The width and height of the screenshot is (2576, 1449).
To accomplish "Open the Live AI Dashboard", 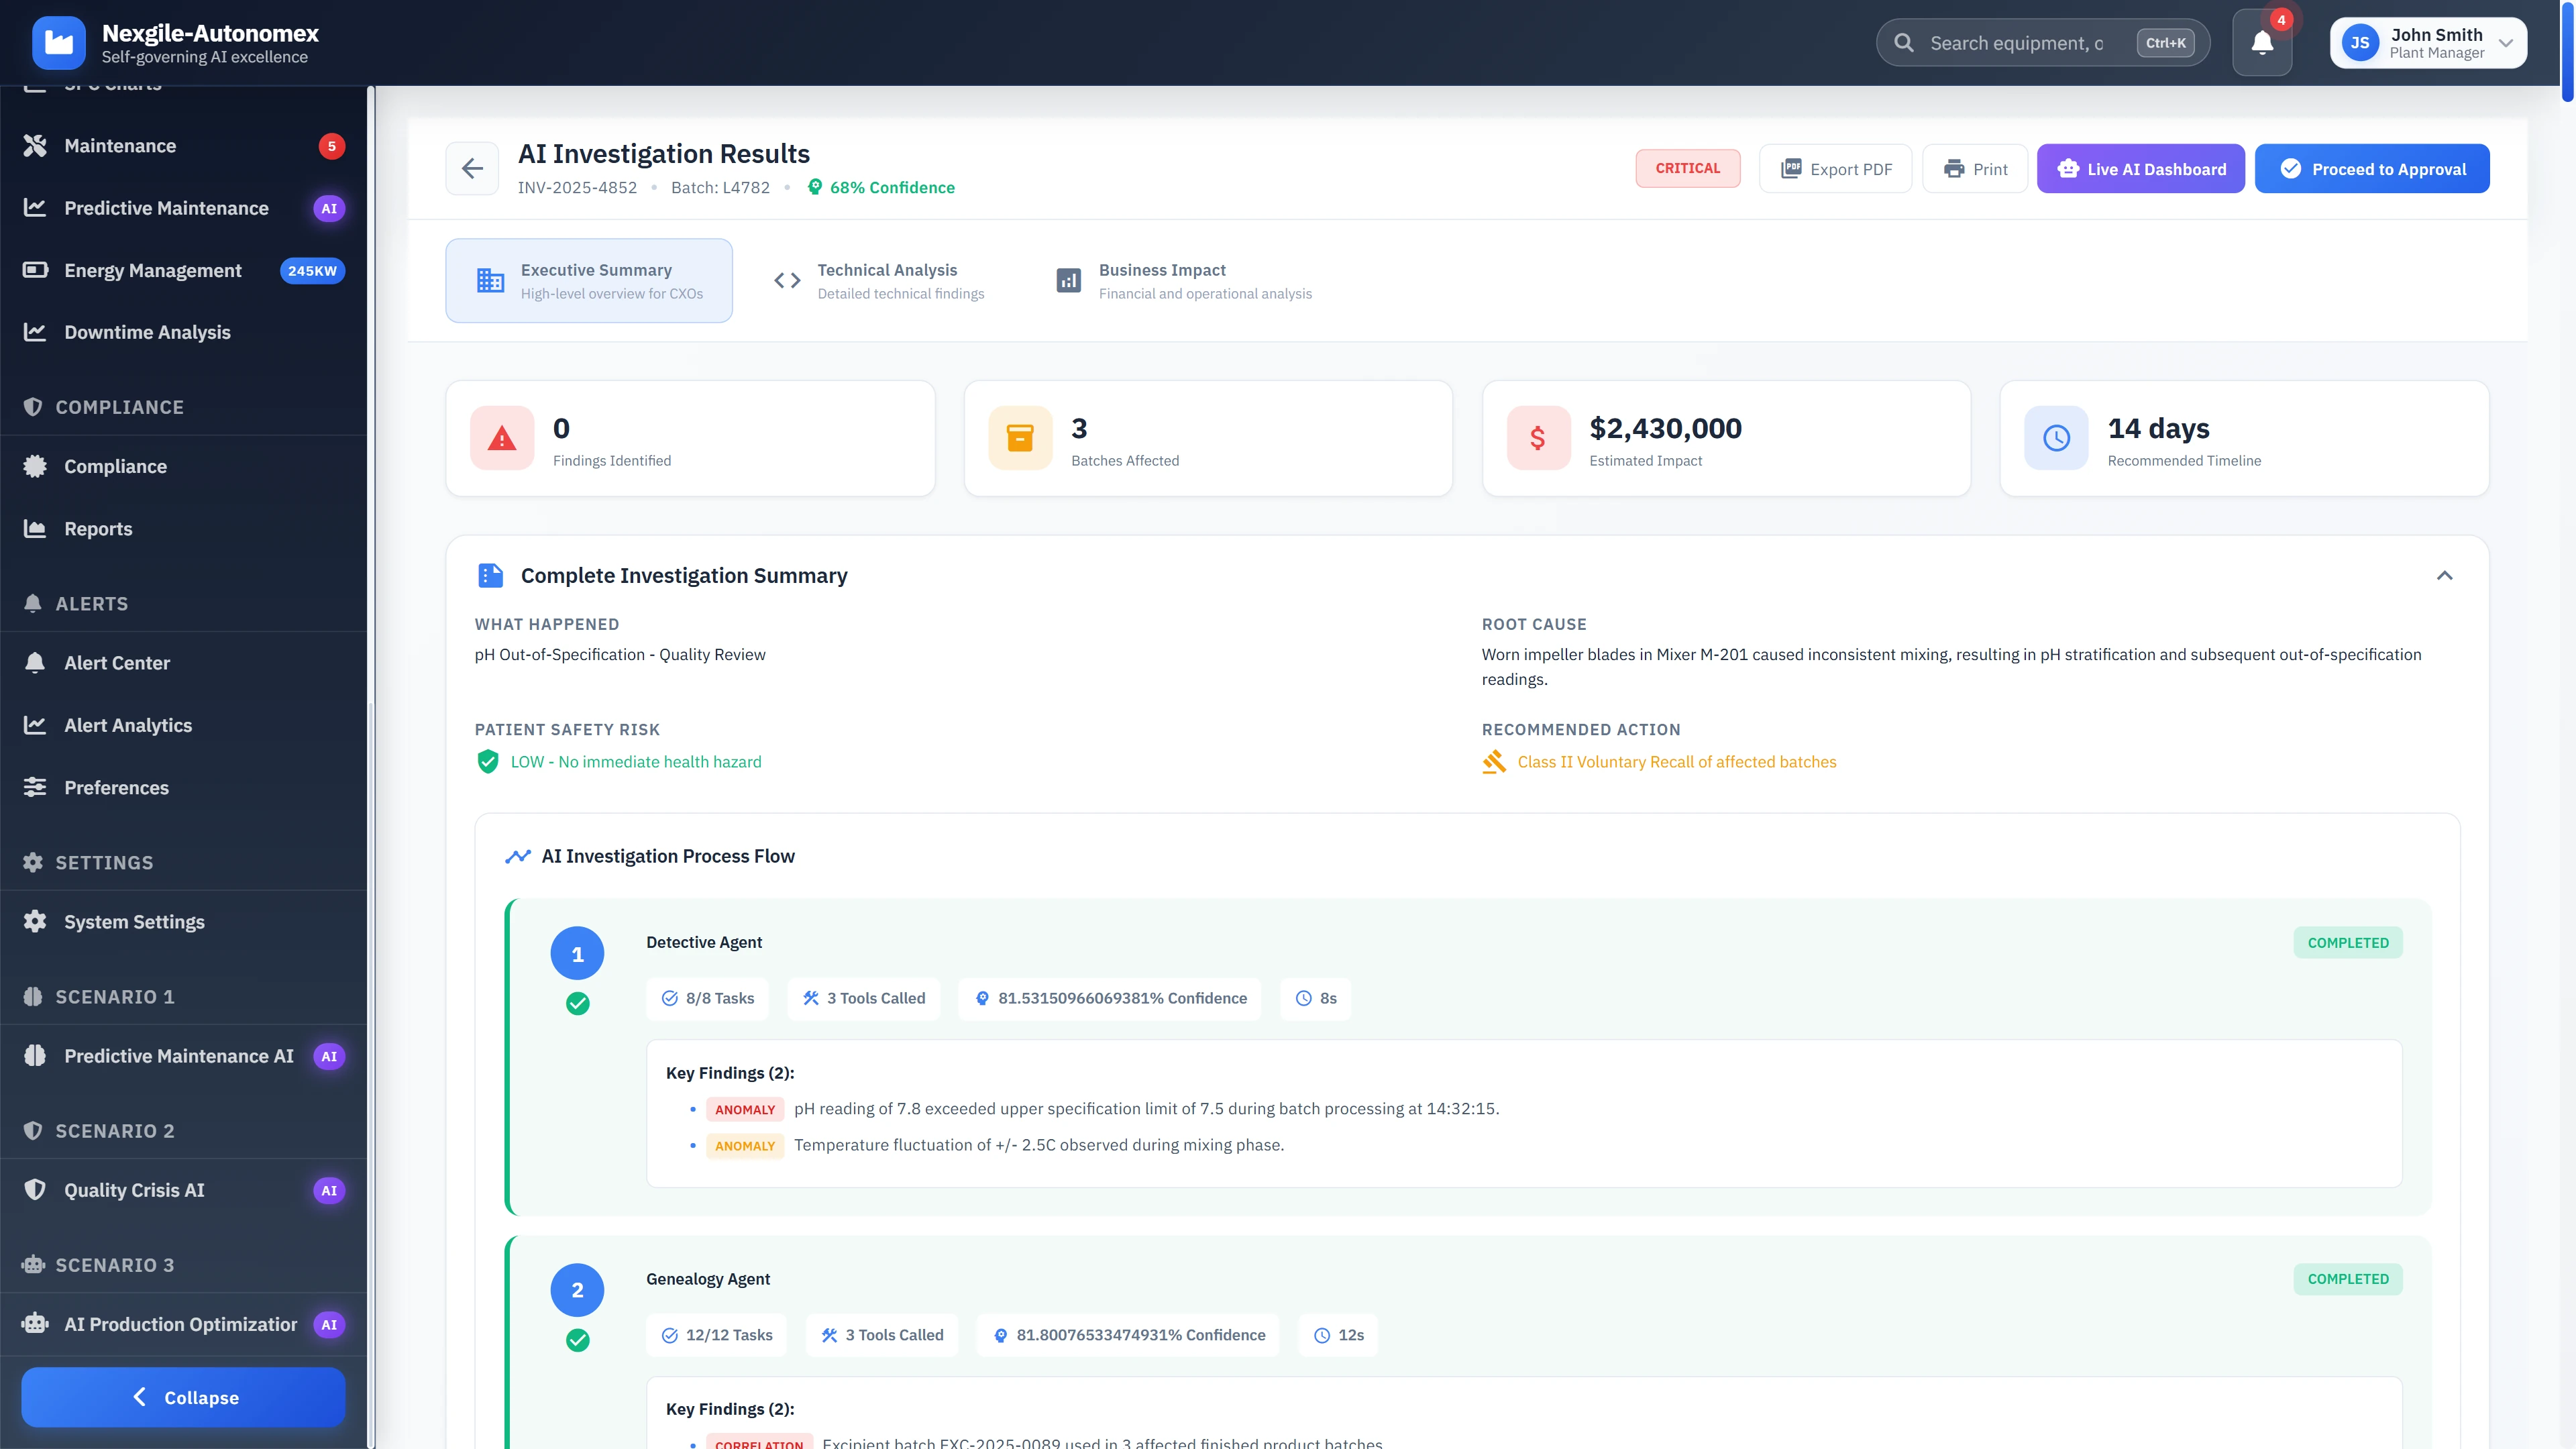I will click(x=2141, y=168).
